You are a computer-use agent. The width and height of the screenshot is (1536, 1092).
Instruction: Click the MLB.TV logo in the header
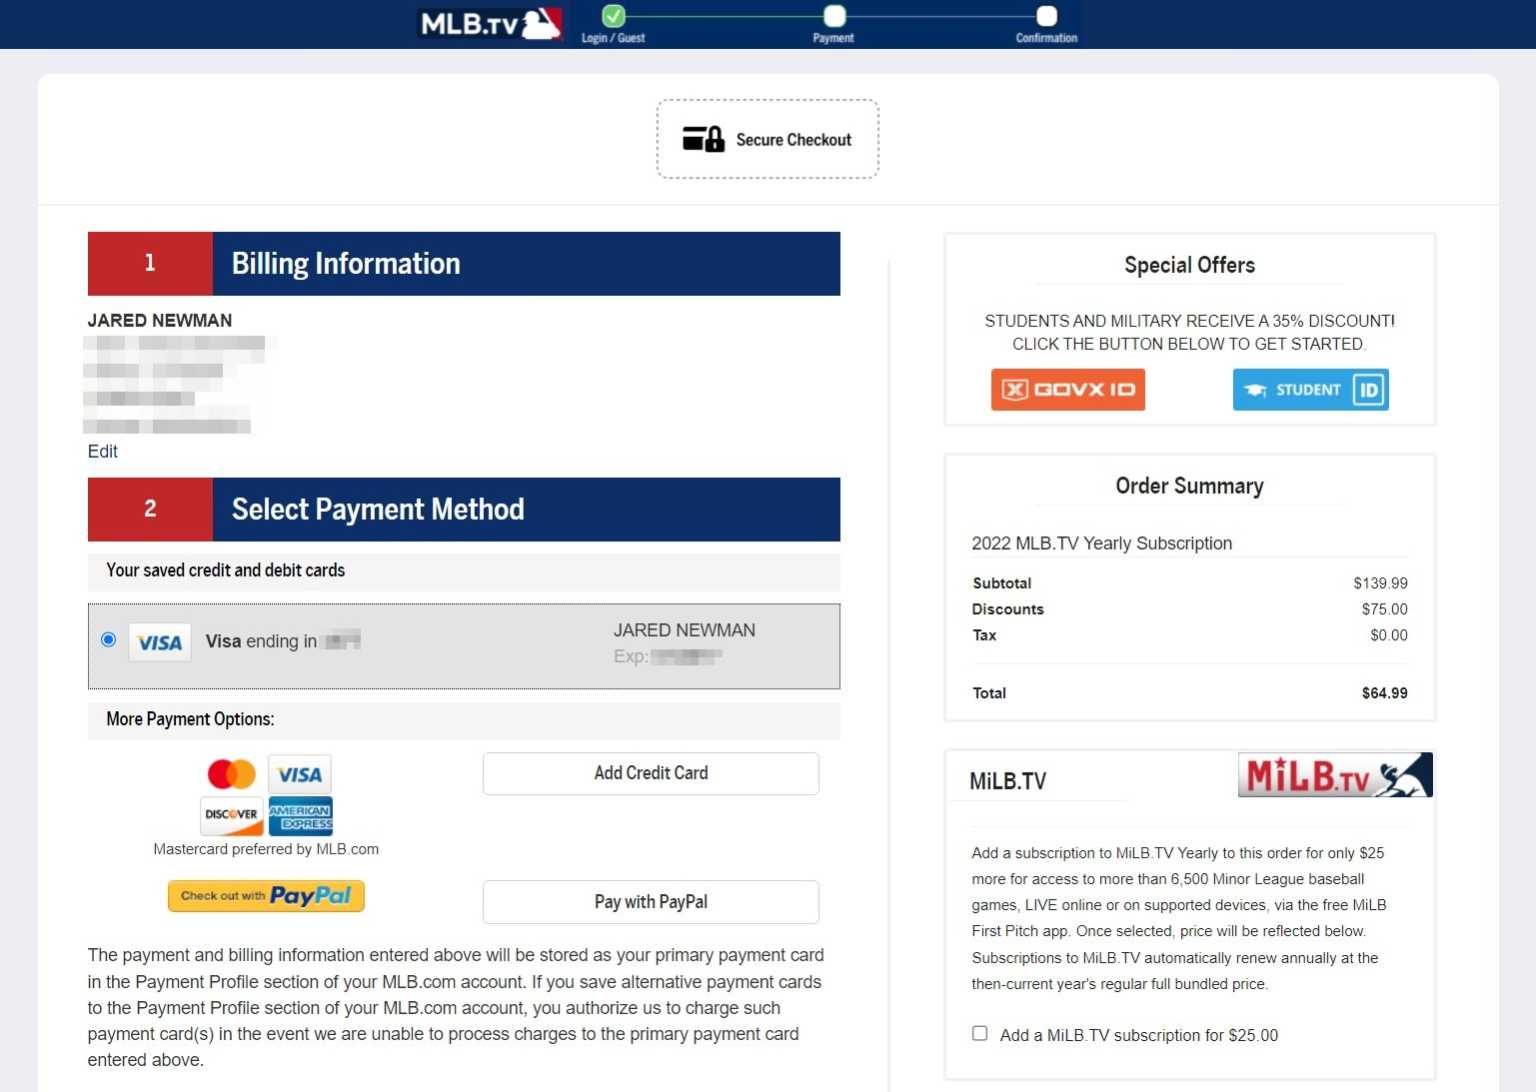click(x=489, y=23)
